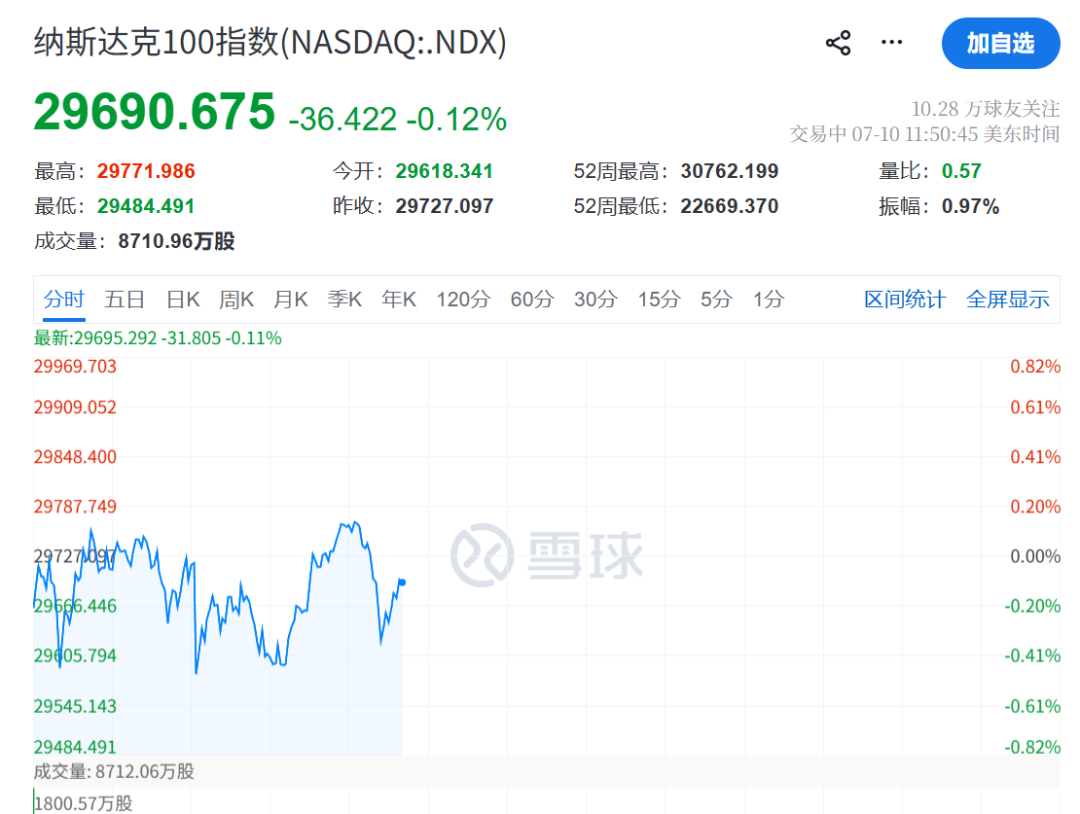Screen dimensions: 1080x814
Task: Choose the 1分 interval tab
Action: [769, 300]
